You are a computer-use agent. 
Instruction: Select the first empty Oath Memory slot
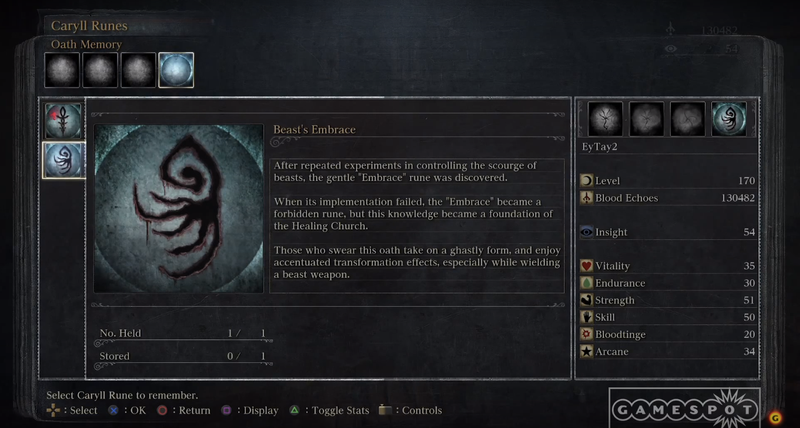[x=62, y=70]
